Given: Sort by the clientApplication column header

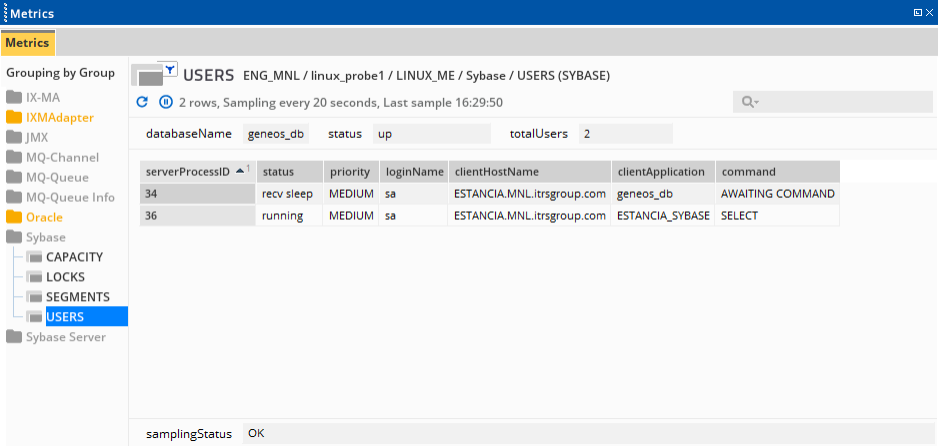Looking at the screenshot, I should click(663, 172).
